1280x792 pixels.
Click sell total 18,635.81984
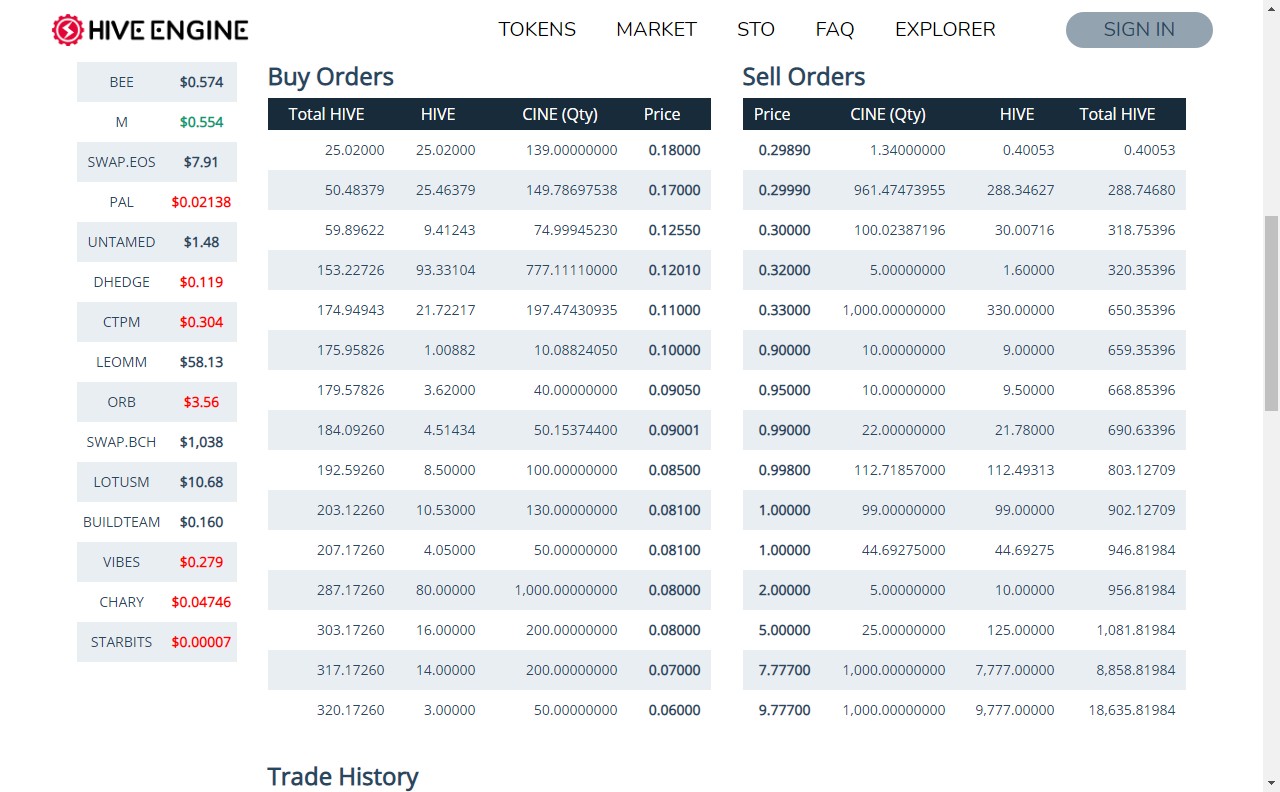click(1132, 710)
